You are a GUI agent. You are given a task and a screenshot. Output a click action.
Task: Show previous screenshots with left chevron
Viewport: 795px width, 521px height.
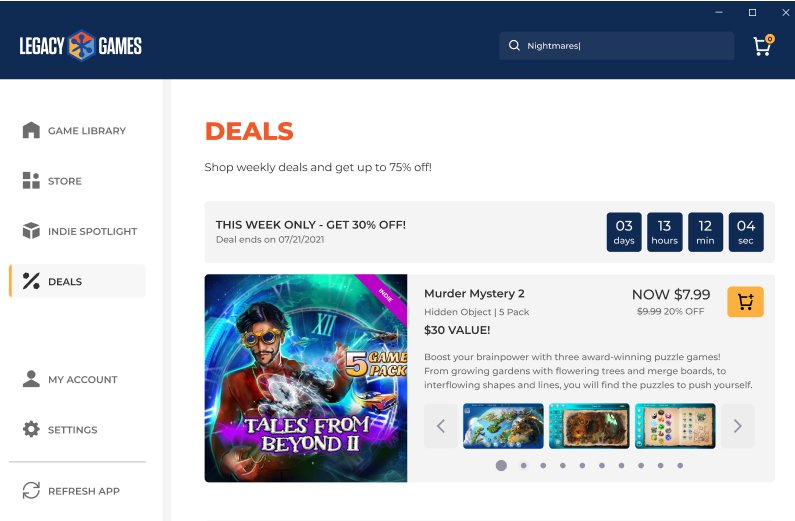point(441,426)
